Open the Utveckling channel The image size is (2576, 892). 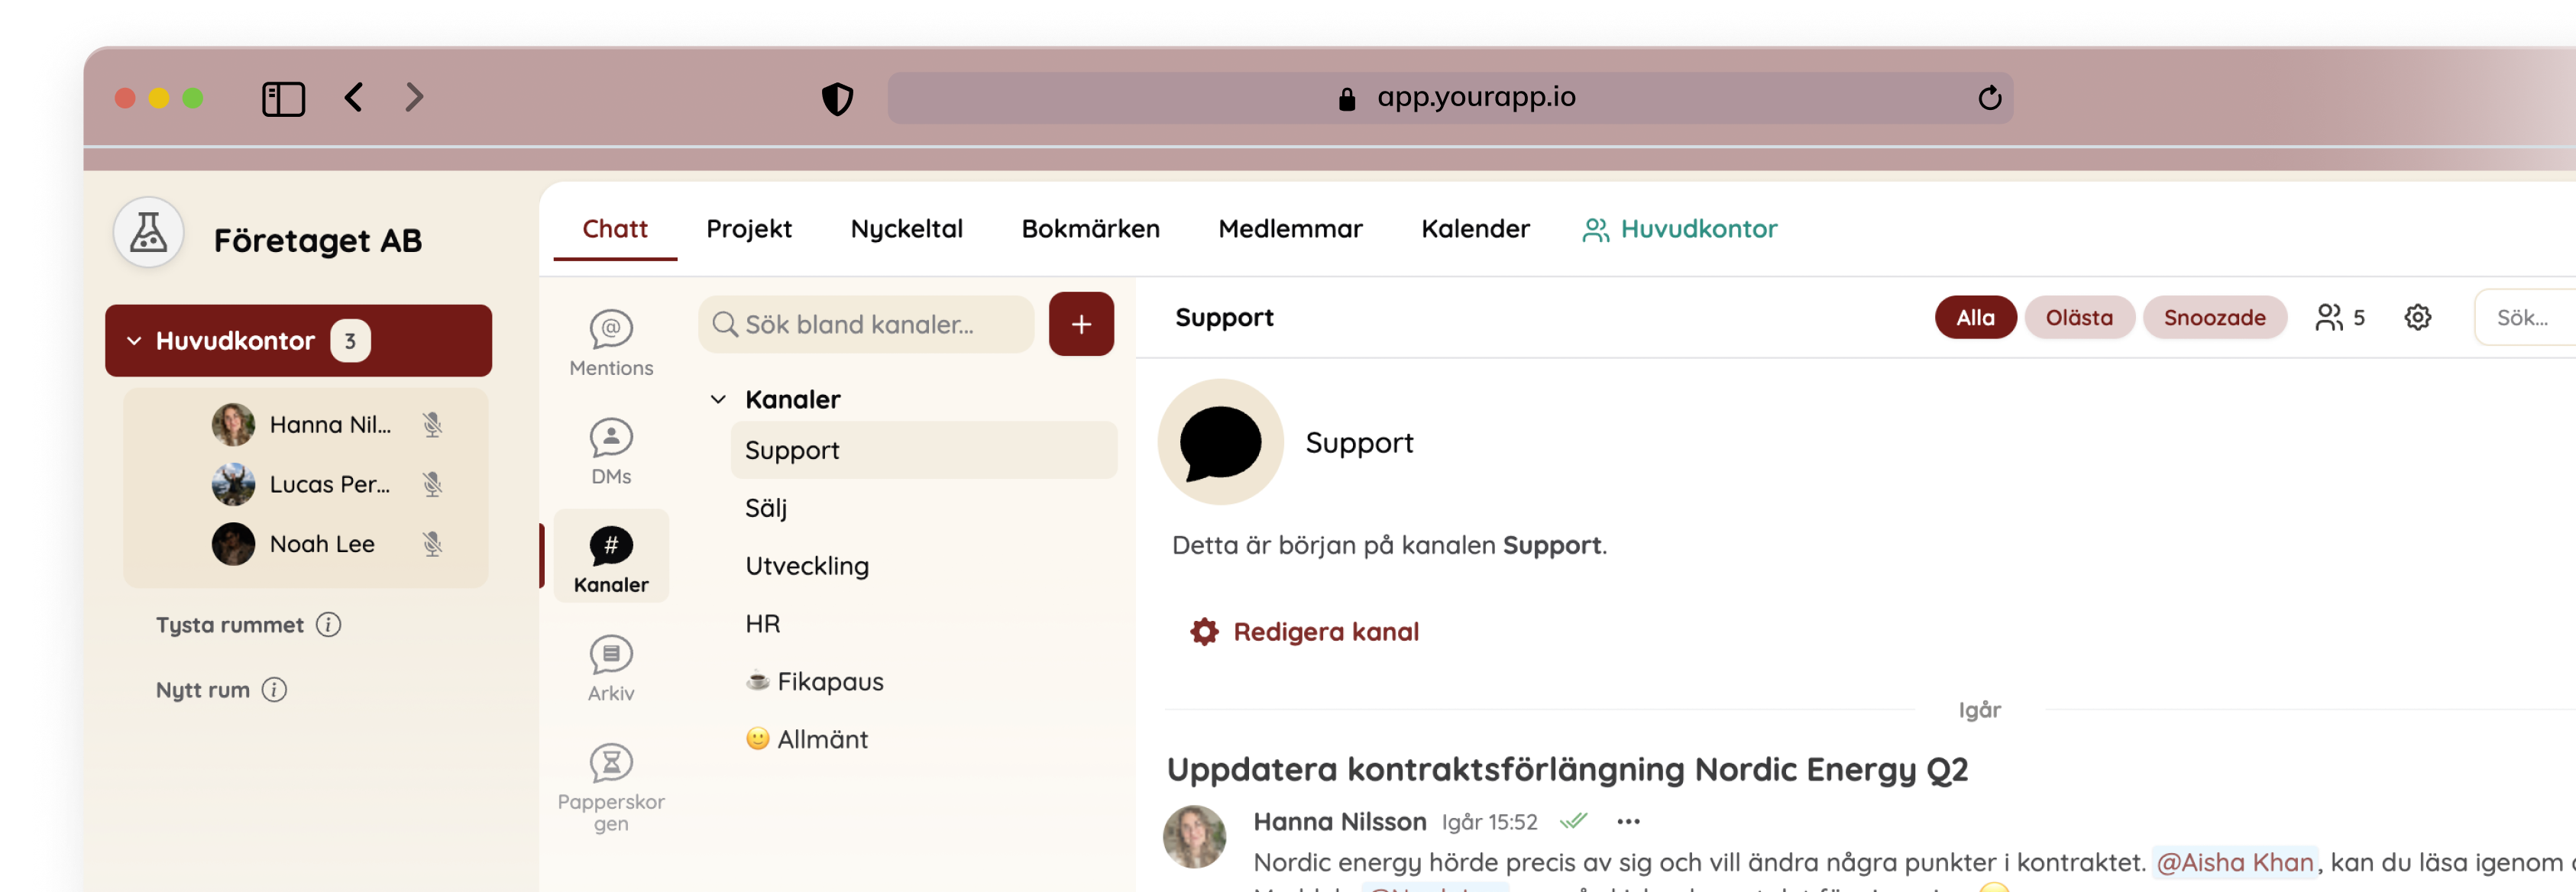[806, 565]
